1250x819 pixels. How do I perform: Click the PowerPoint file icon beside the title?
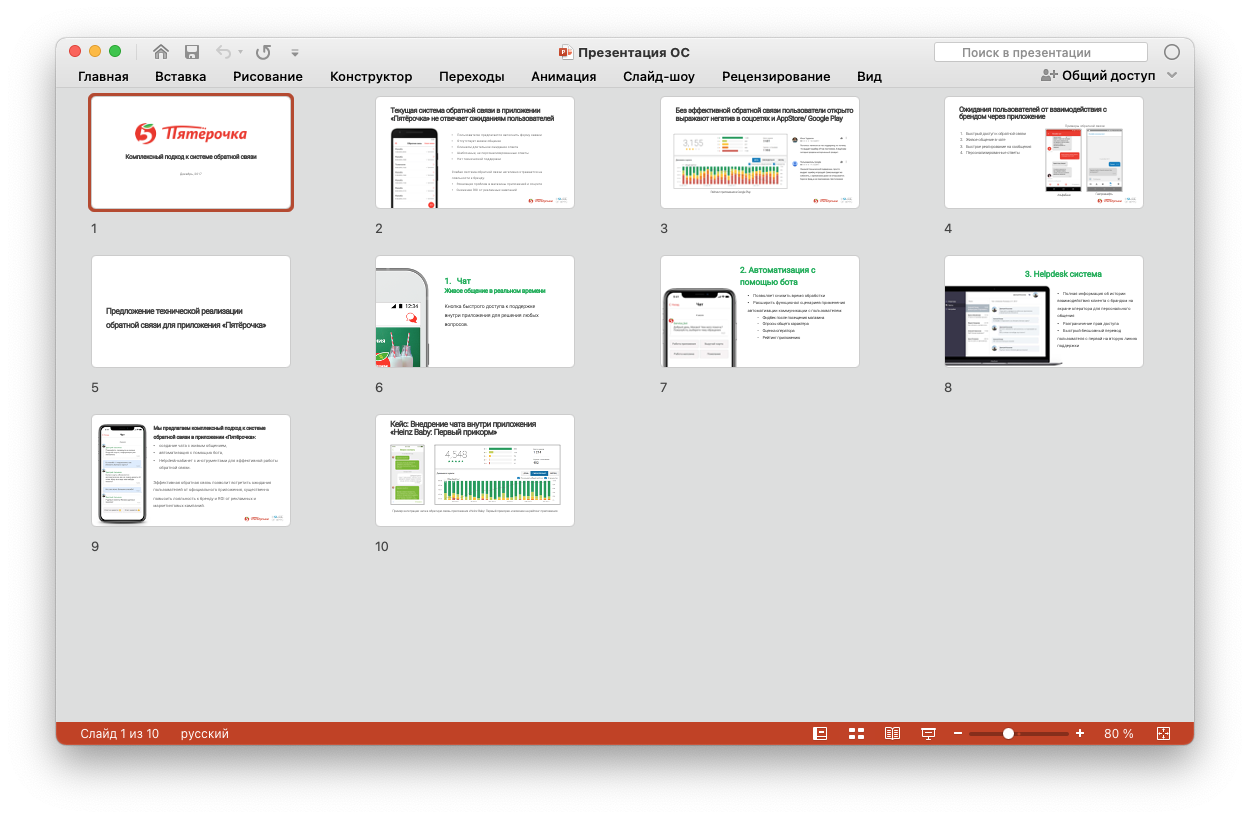click(x=566, y=53)
